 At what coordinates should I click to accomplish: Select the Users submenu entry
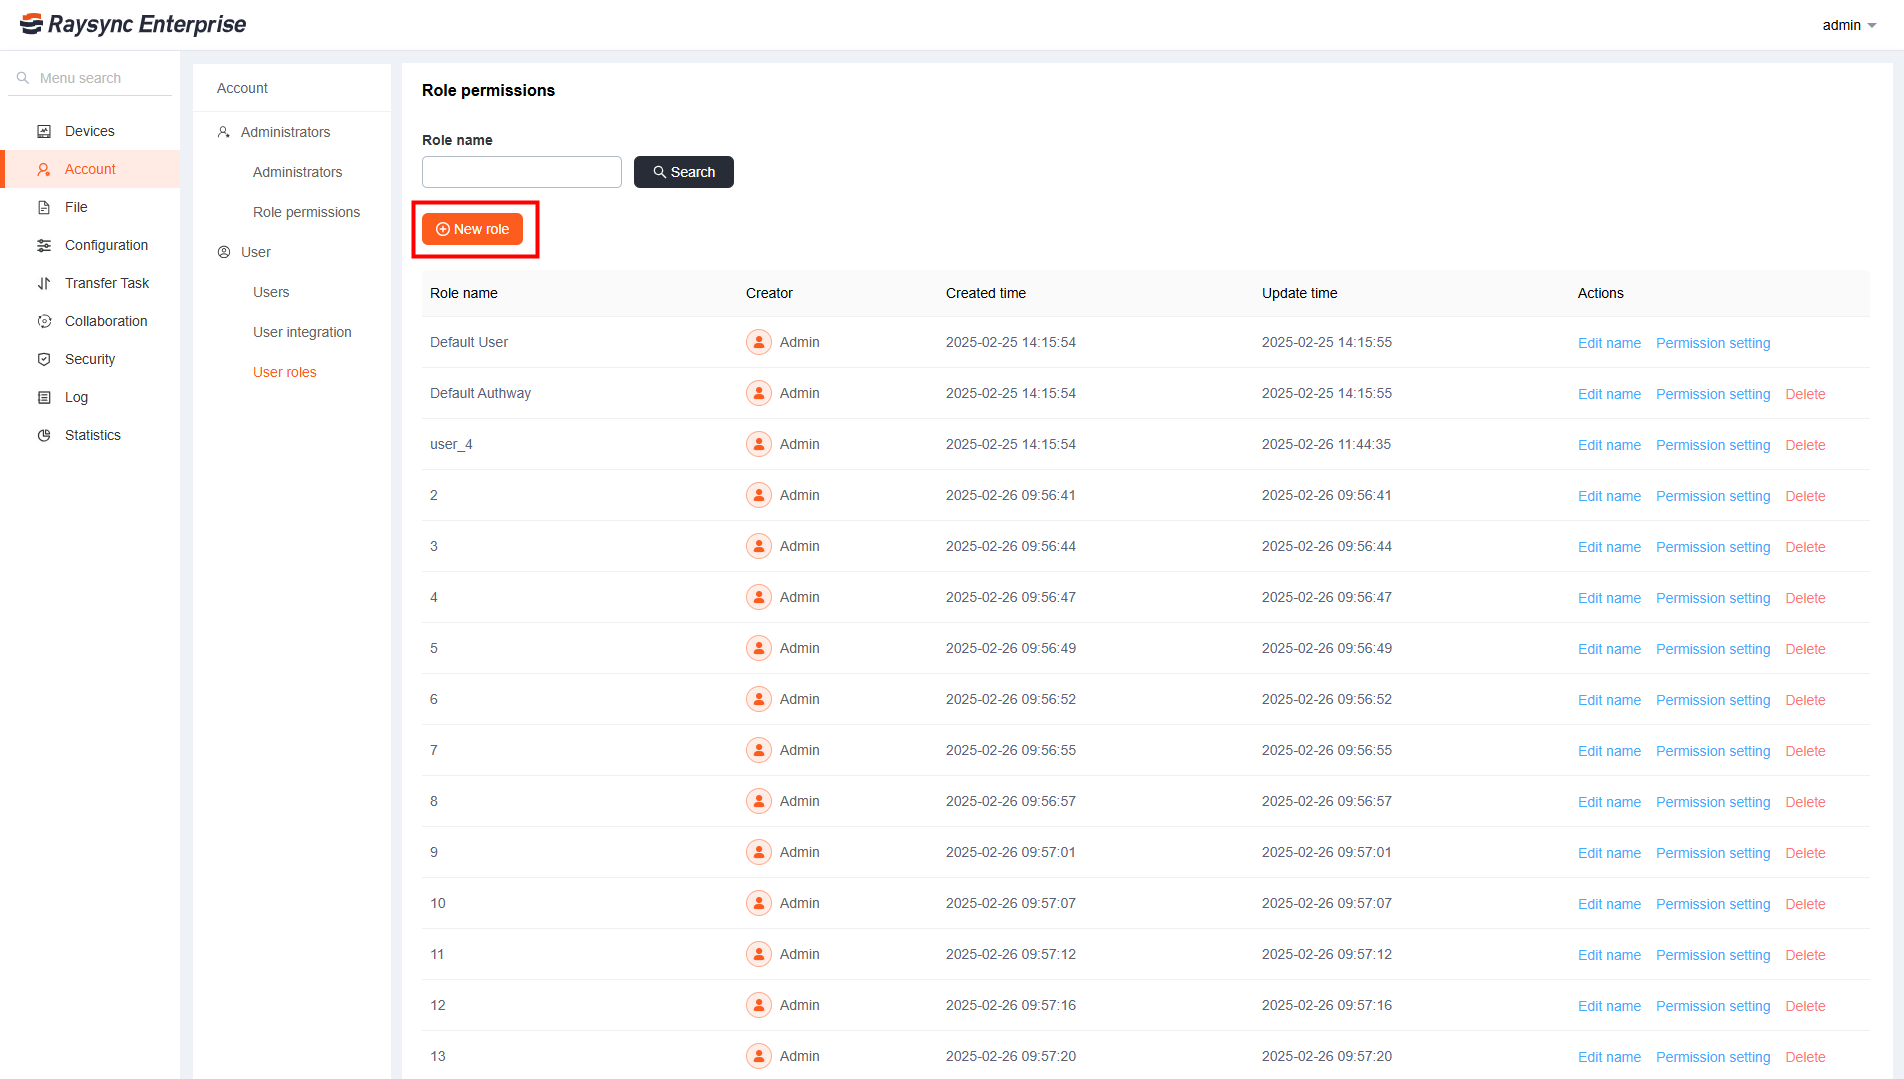(x=271, y=292)
